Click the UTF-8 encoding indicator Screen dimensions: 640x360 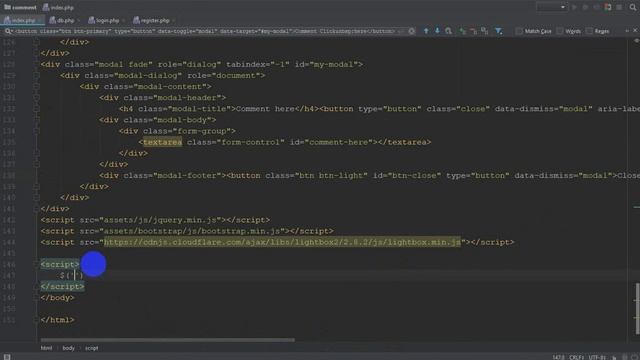click(596, 357)
